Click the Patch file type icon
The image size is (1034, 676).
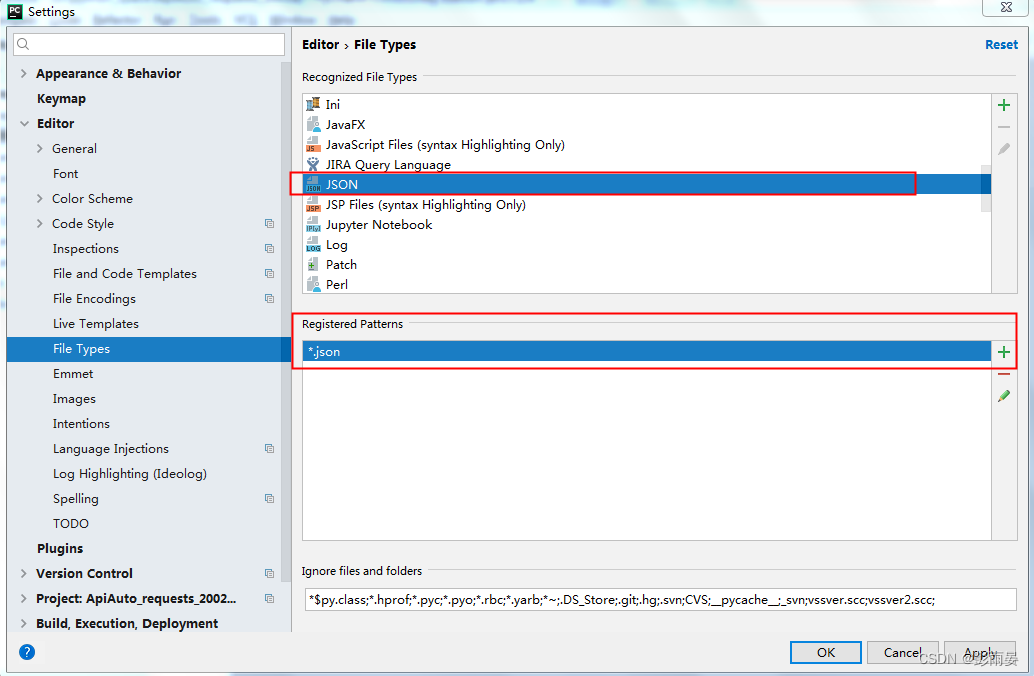[x=313, y=264]
